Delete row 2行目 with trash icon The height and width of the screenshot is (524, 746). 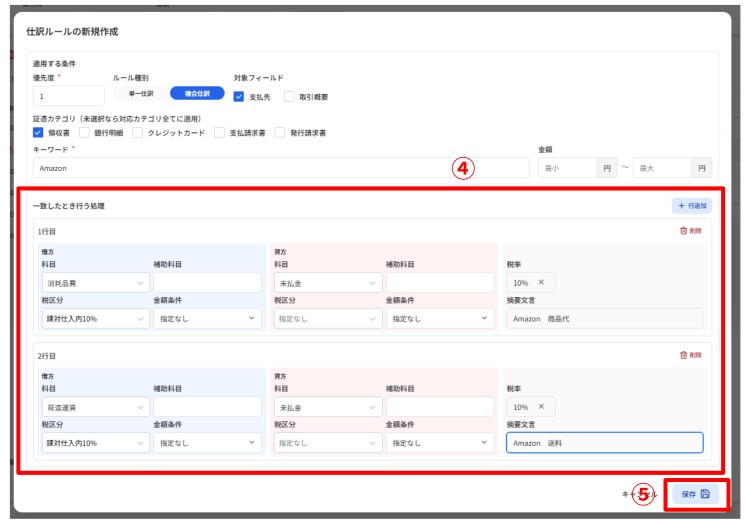pos(691,355)
